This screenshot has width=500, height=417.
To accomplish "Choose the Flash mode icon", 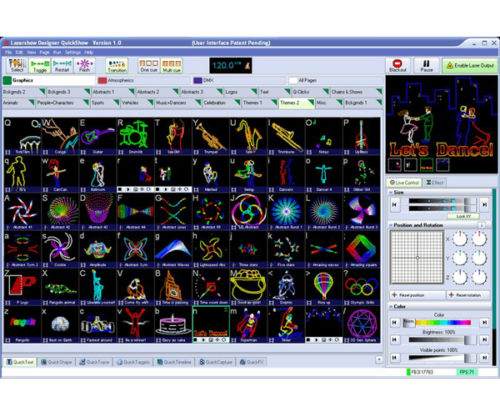I will (x=84, y=65).
